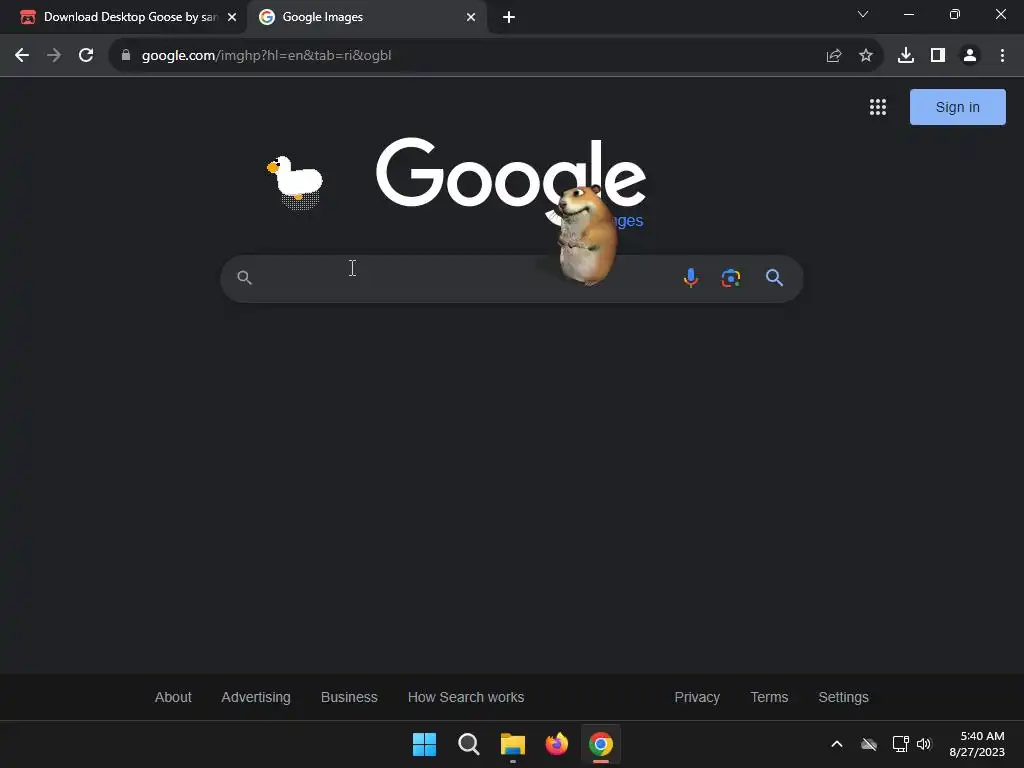Show hidden system tray icons
Viewport: 1024px width, 768px height.
coord(837,744)
